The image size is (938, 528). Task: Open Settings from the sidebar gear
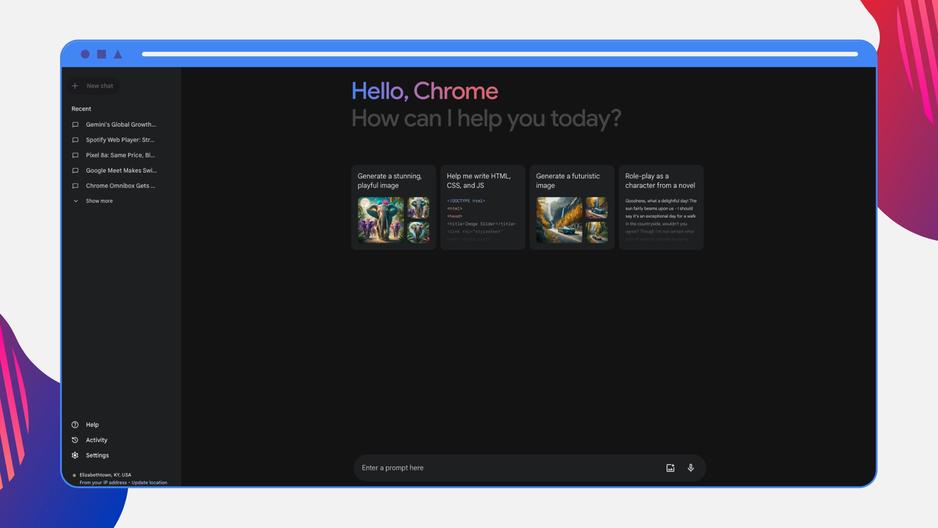[x=90, y=455]
